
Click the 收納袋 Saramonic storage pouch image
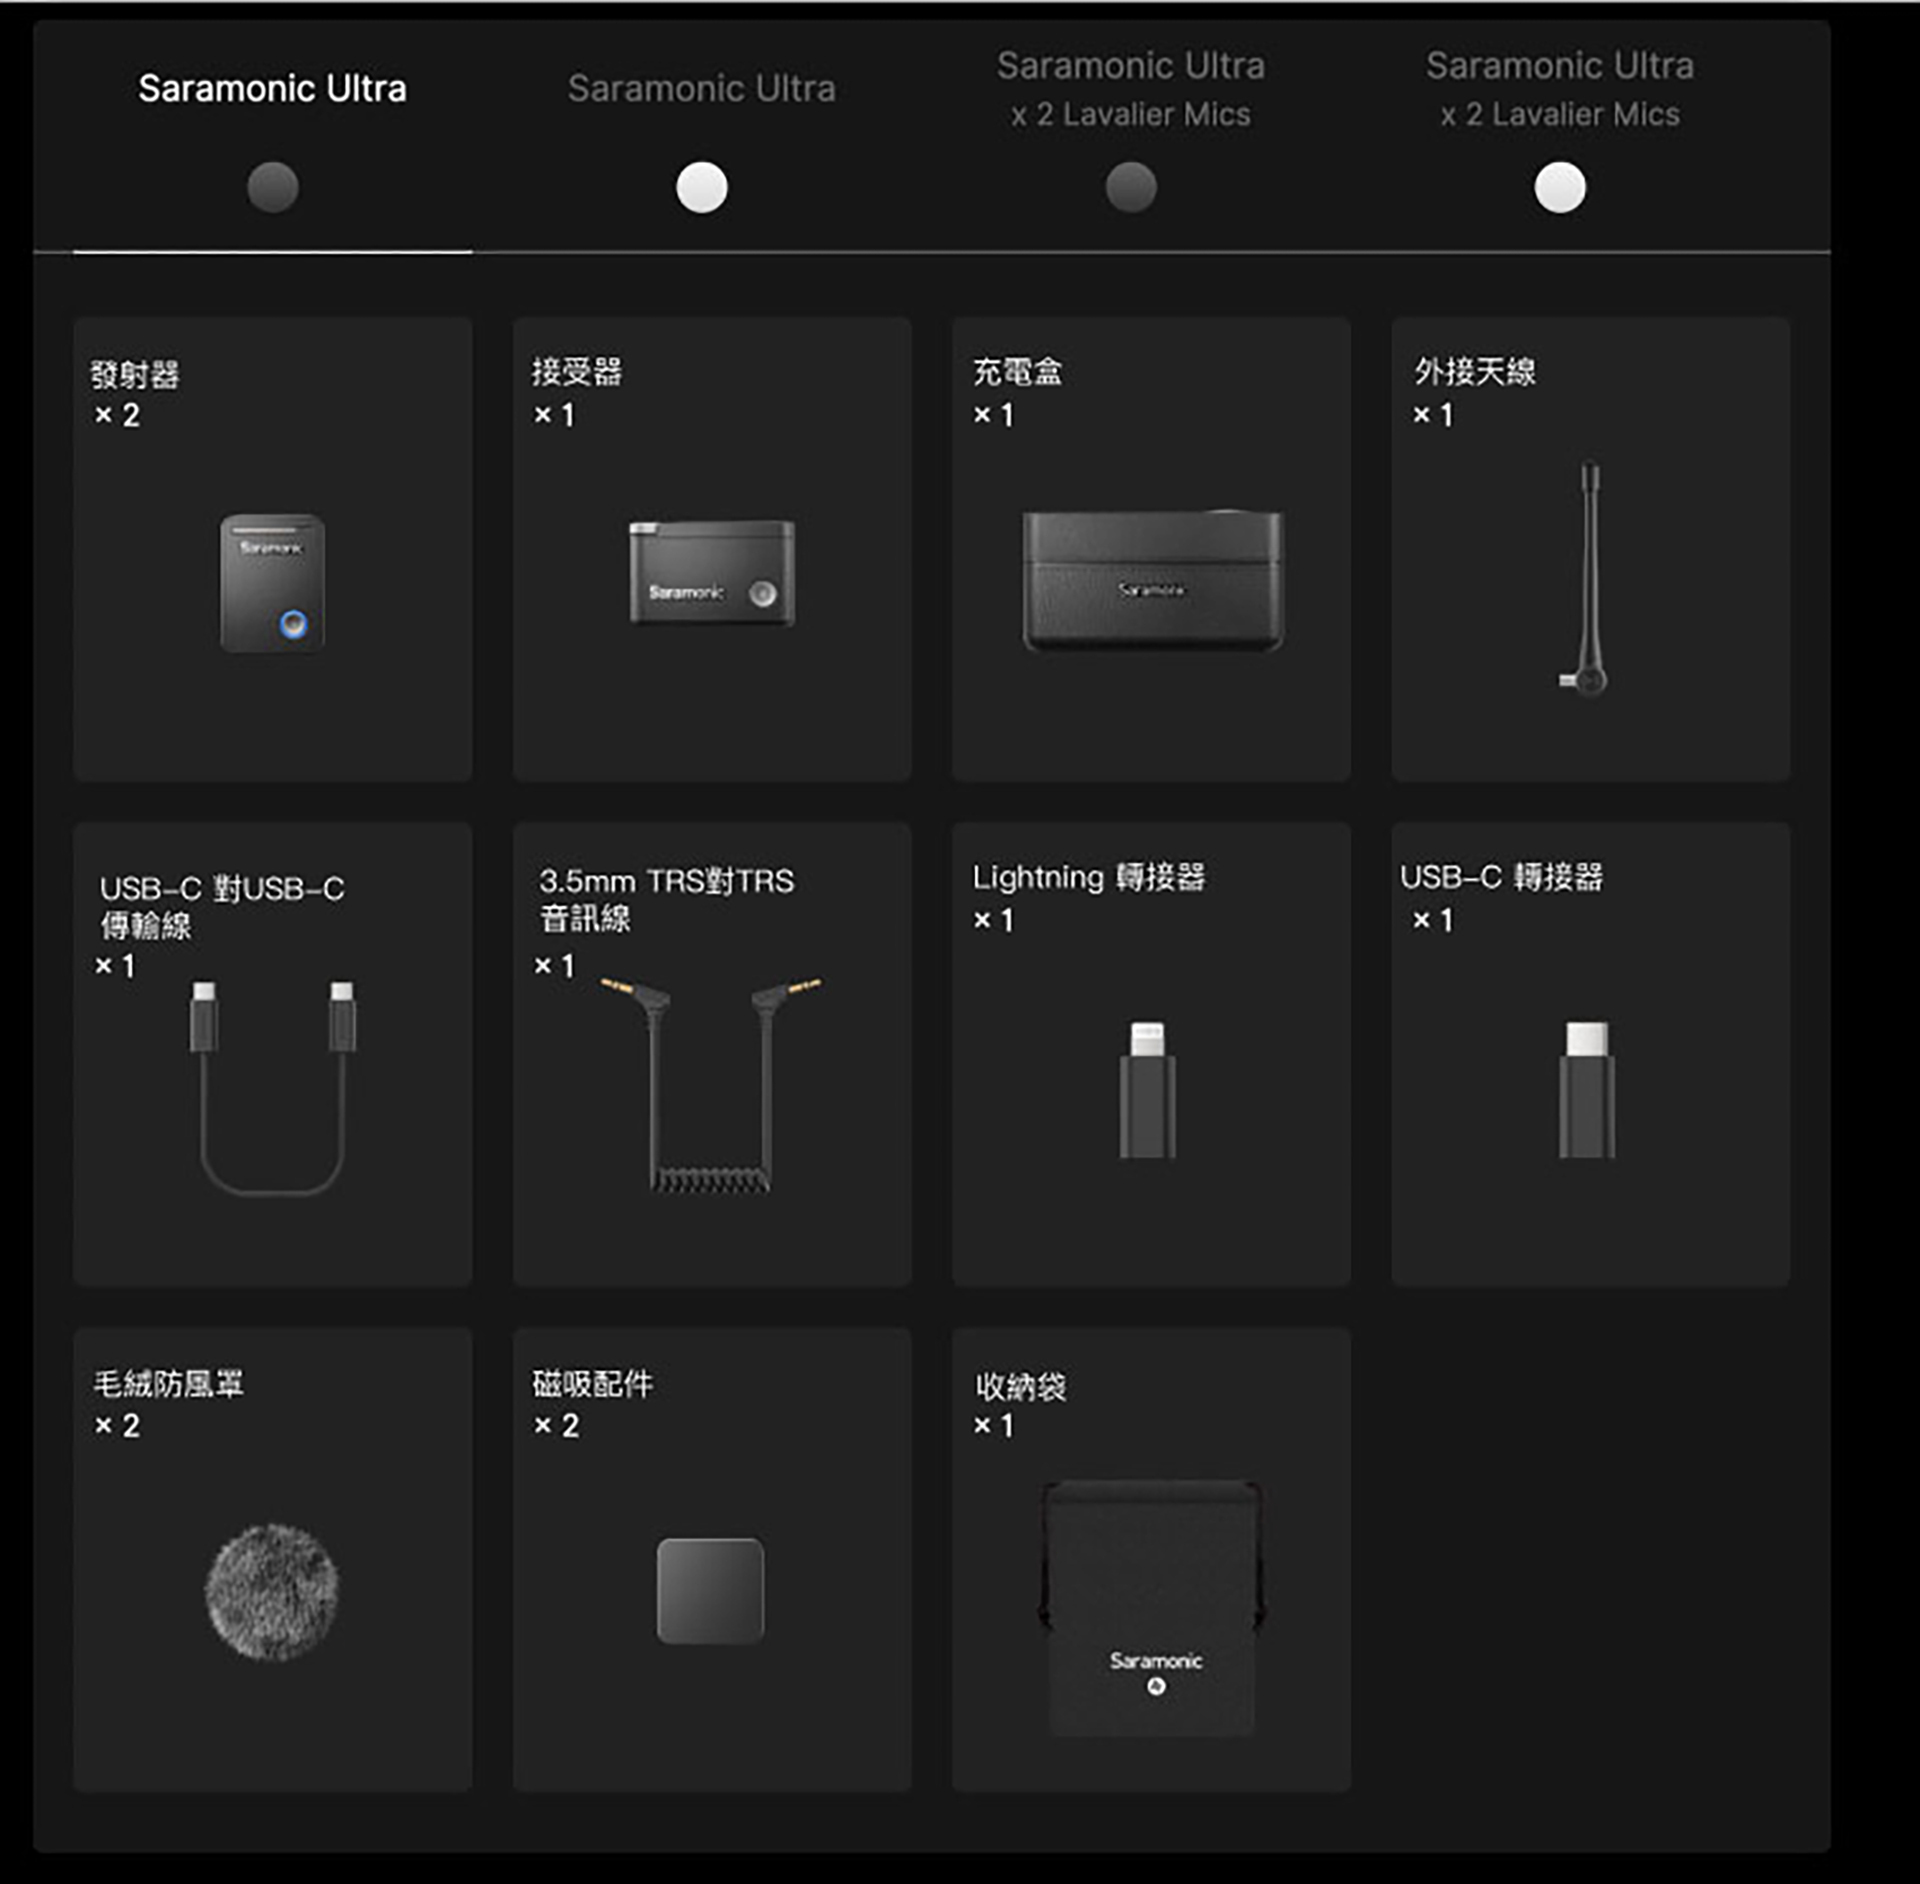1152,1608
